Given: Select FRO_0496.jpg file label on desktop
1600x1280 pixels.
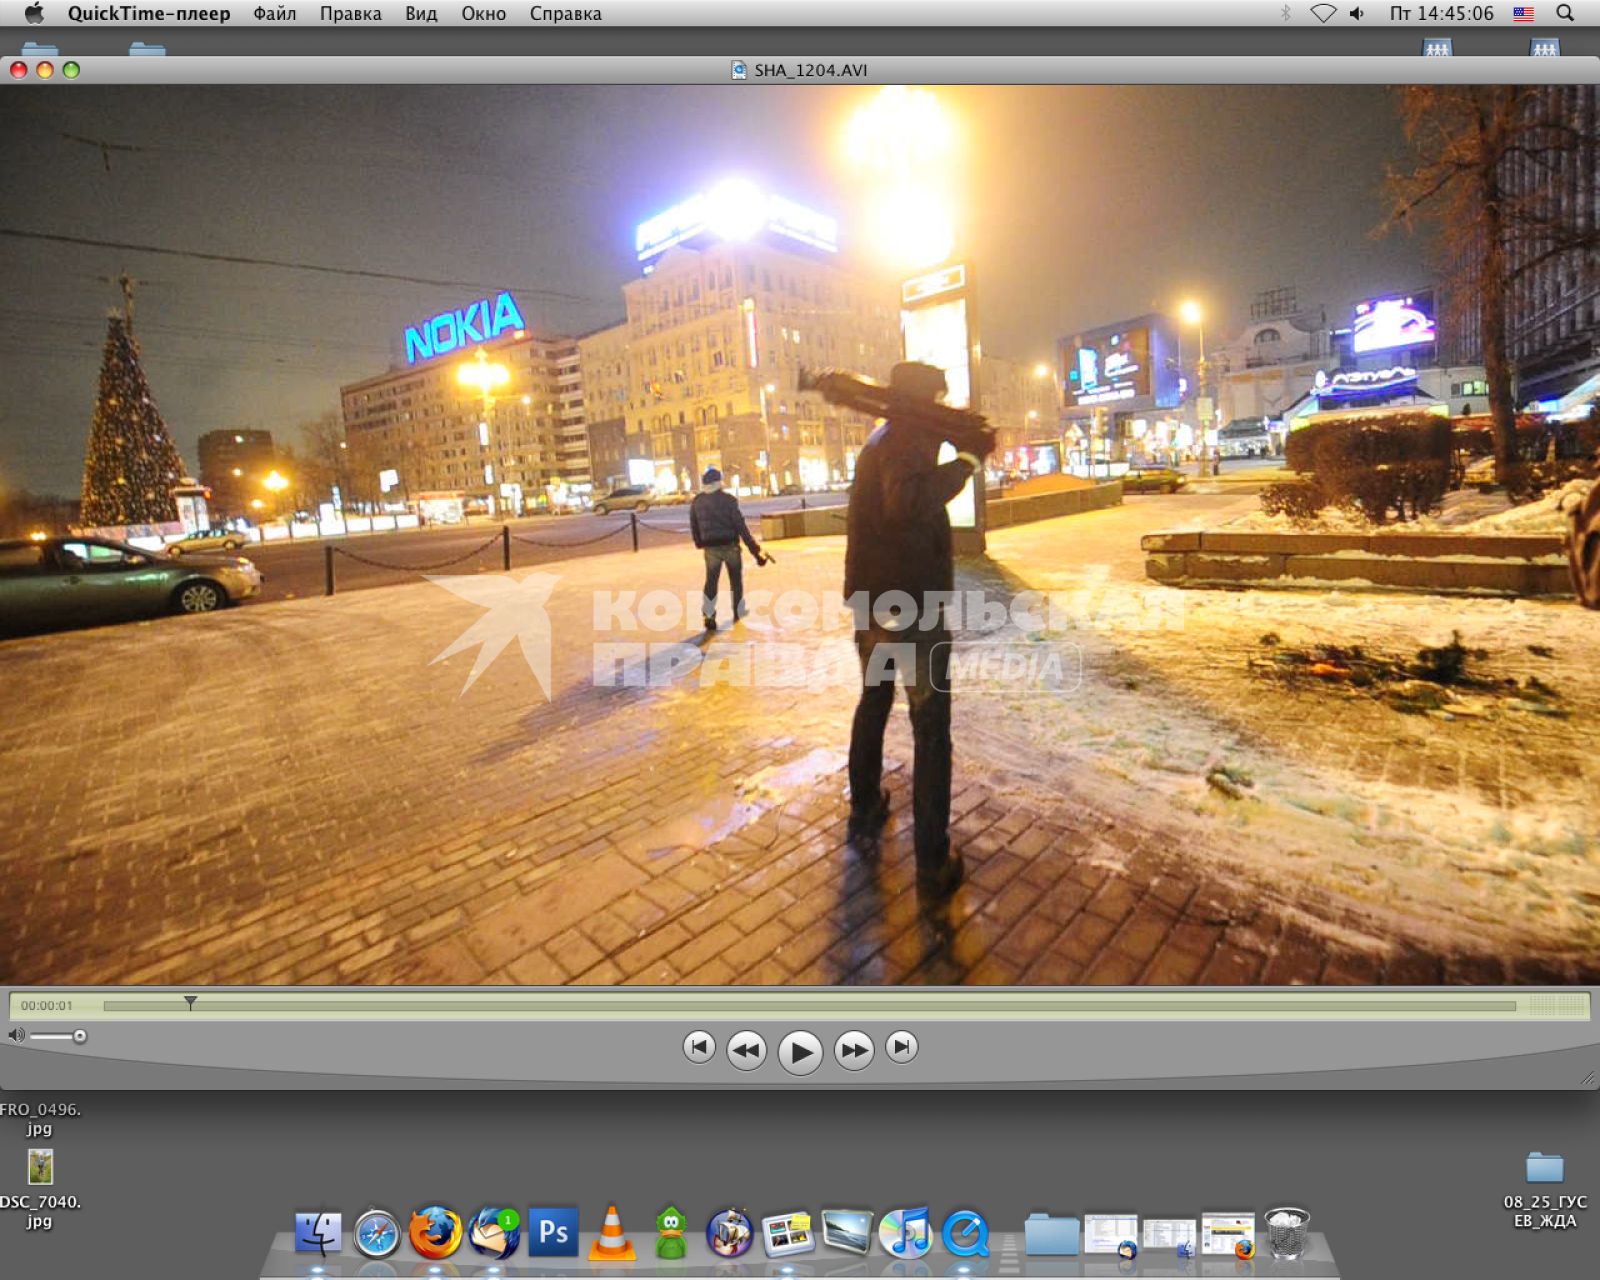Looking at the screenshot, I should (x=39, y=1119).
